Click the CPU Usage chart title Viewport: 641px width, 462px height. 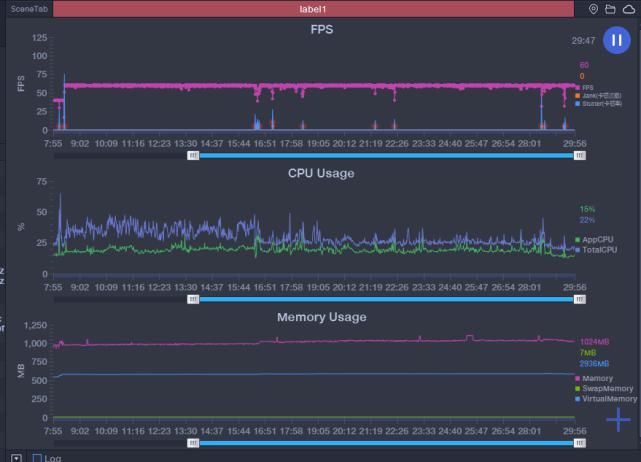pos(321,173)
